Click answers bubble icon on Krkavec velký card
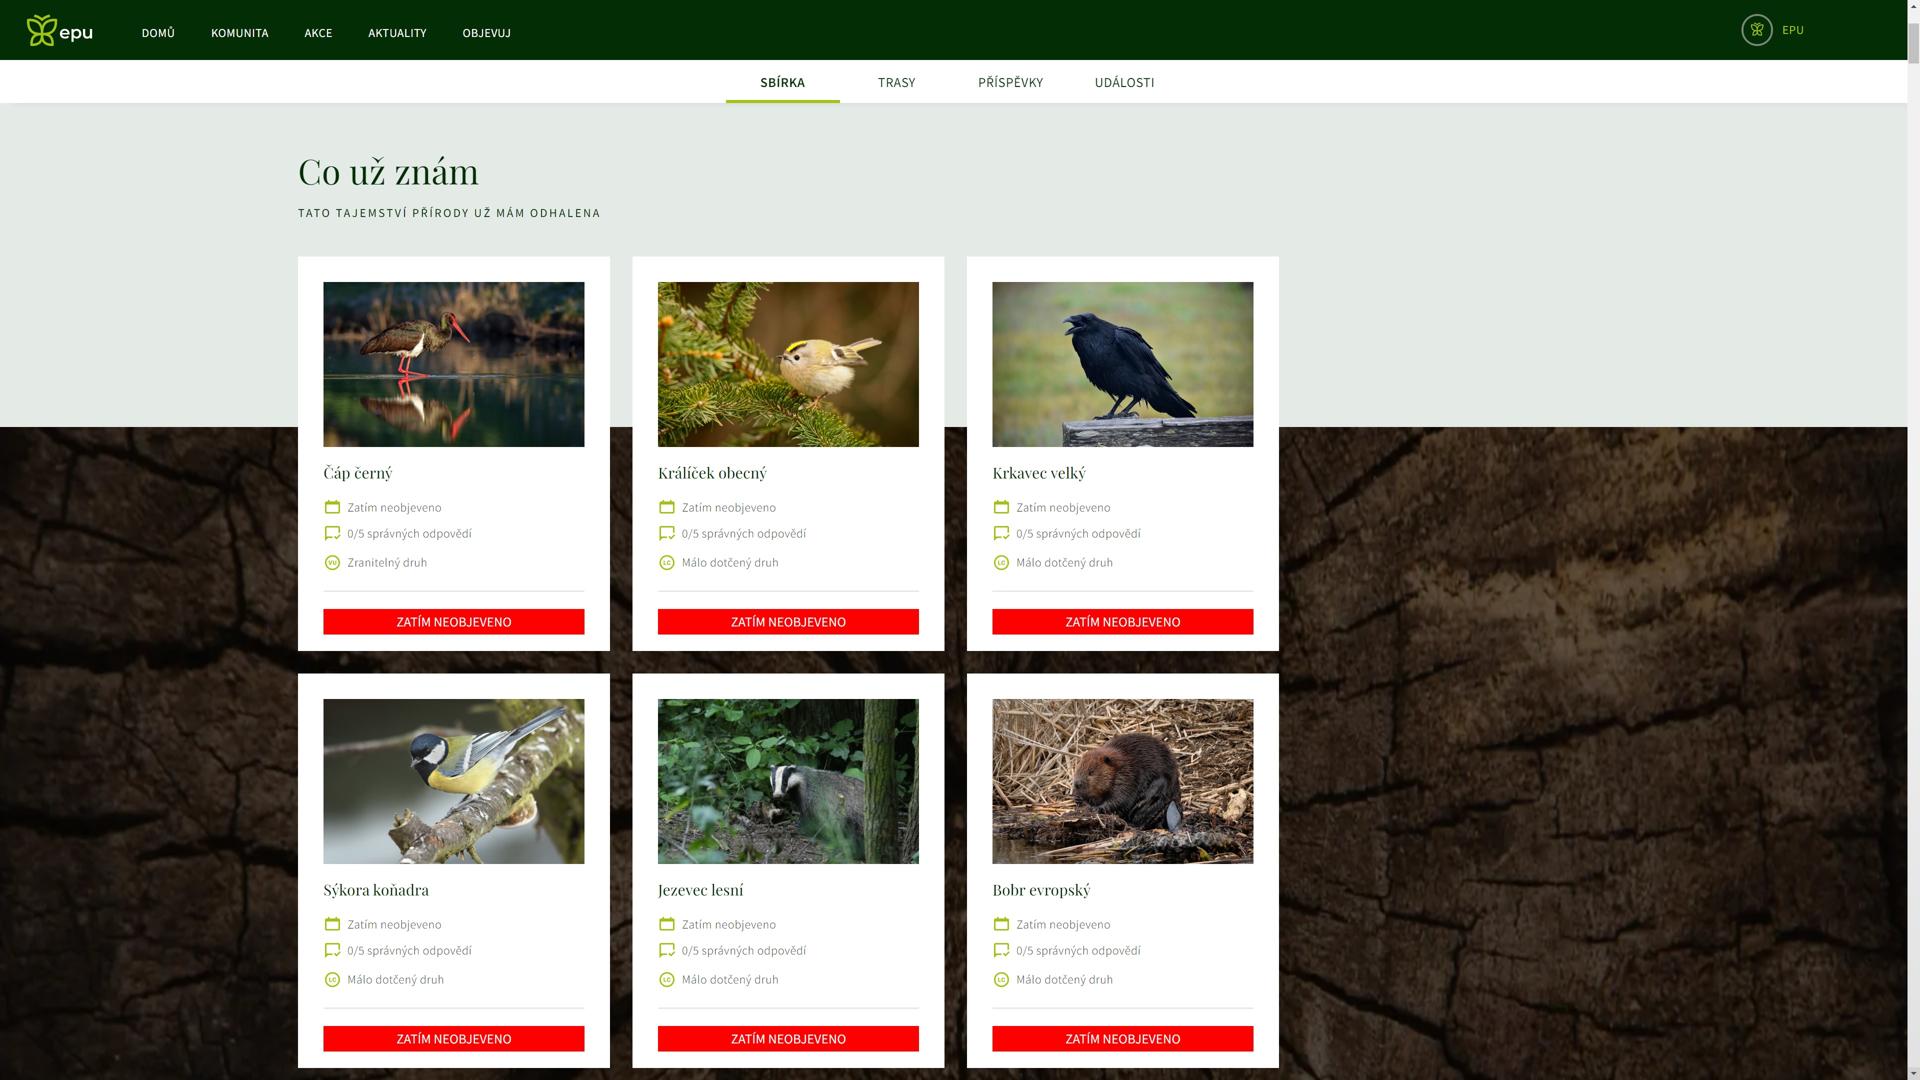The width and height of the screenshot is (1920, 1080). click(1001, 533)
